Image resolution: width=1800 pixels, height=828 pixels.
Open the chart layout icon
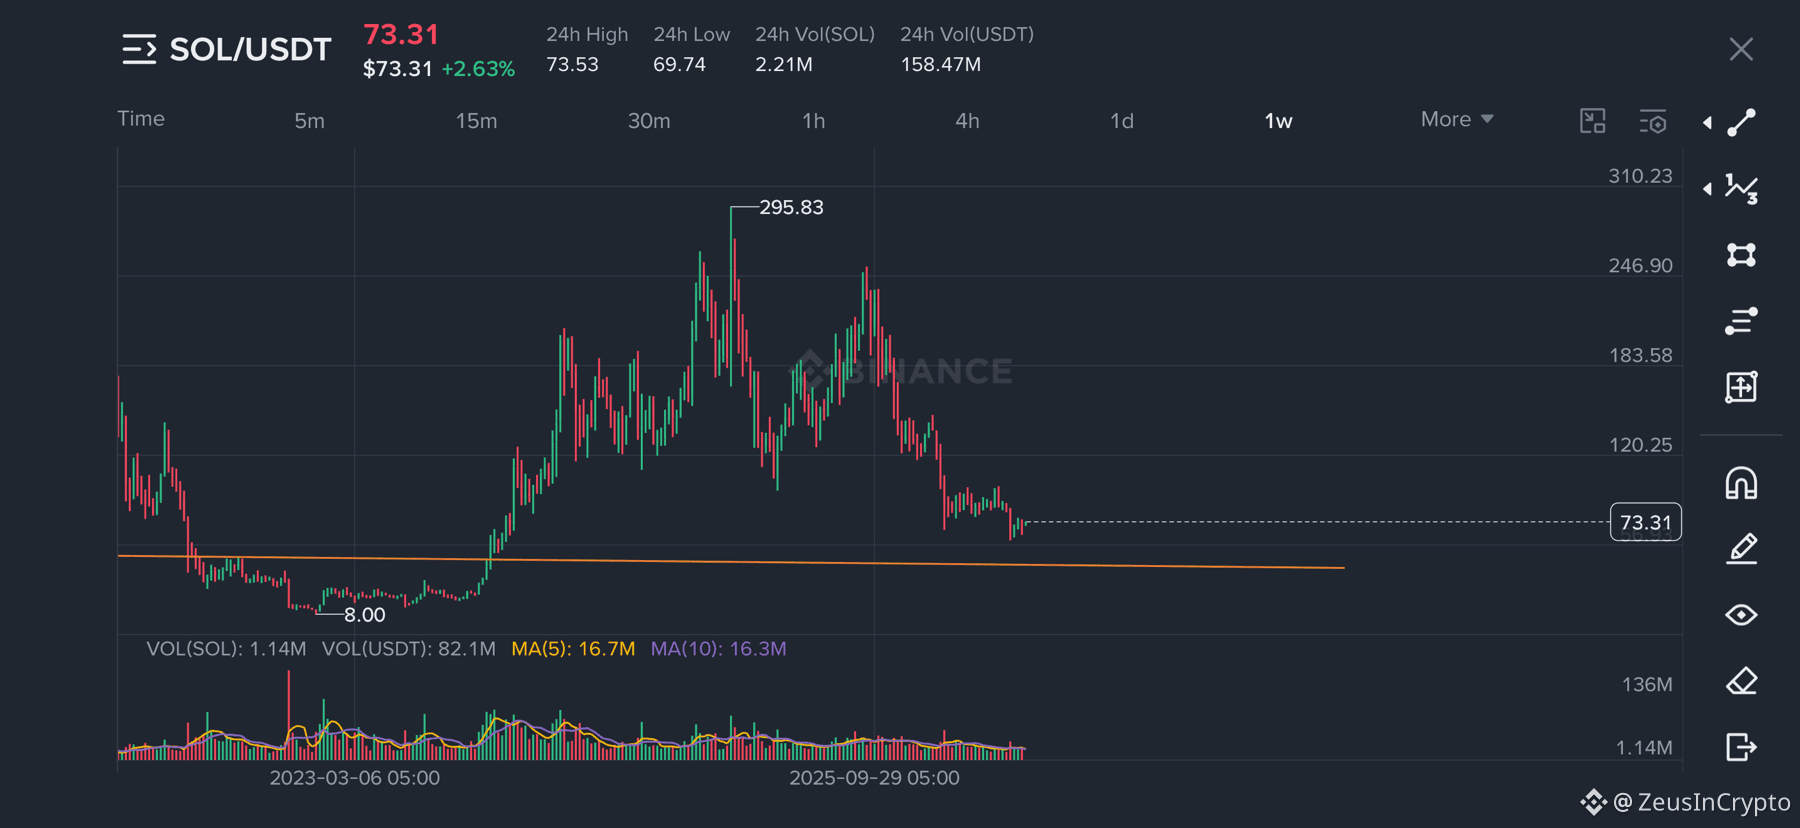[1592, 121]
